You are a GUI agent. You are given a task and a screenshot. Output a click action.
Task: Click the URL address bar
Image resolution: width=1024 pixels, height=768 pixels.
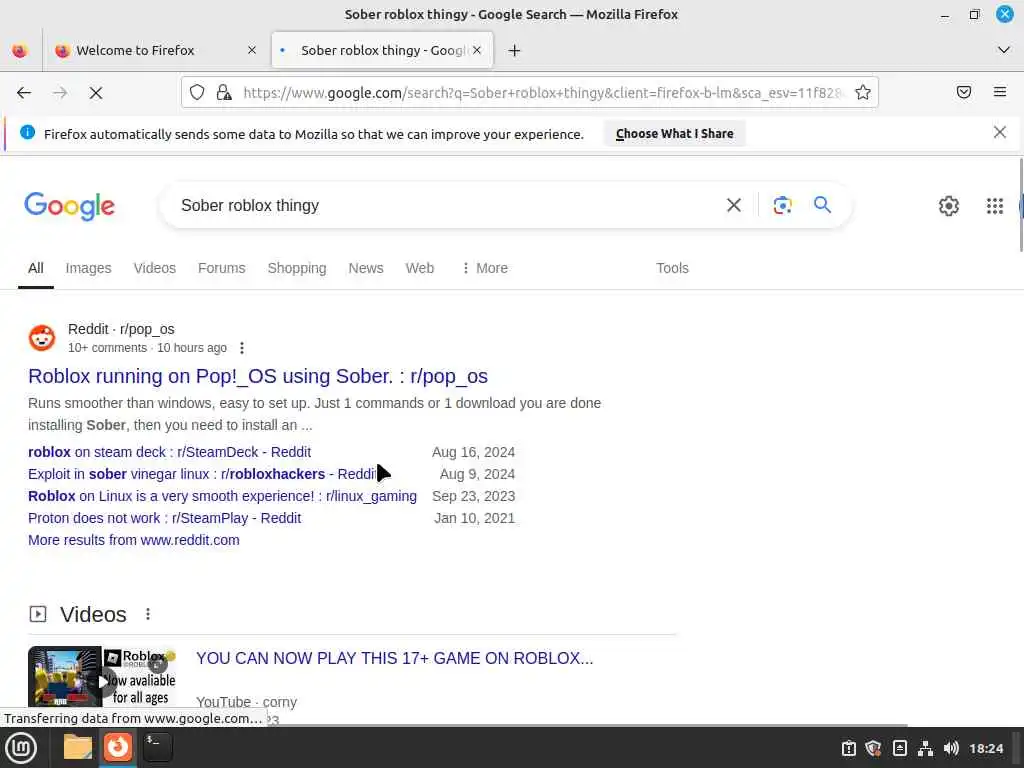click(x=542, y=93)
